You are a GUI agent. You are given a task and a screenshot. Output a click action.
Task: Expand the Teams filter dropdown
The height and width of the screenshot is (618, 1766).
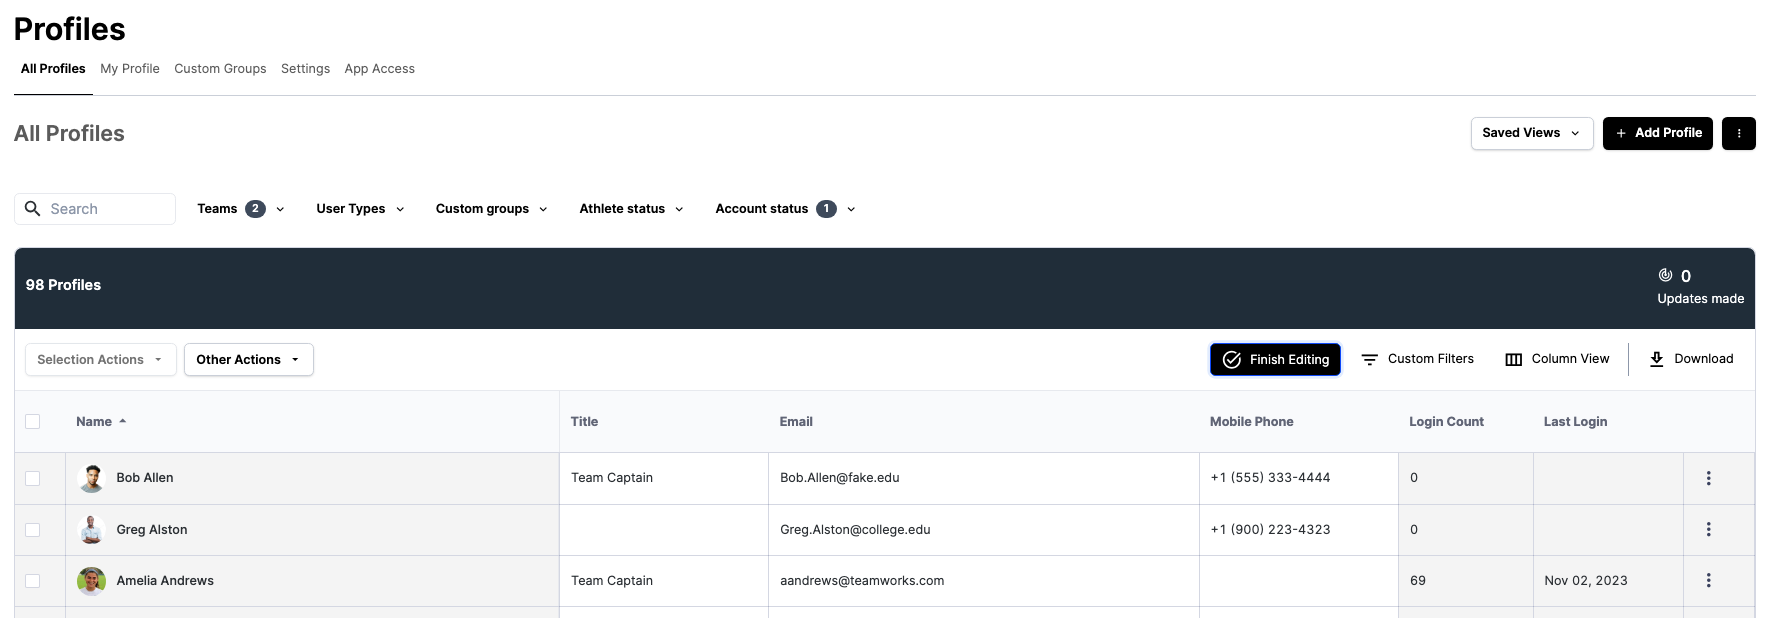click(x=241, y=209)
